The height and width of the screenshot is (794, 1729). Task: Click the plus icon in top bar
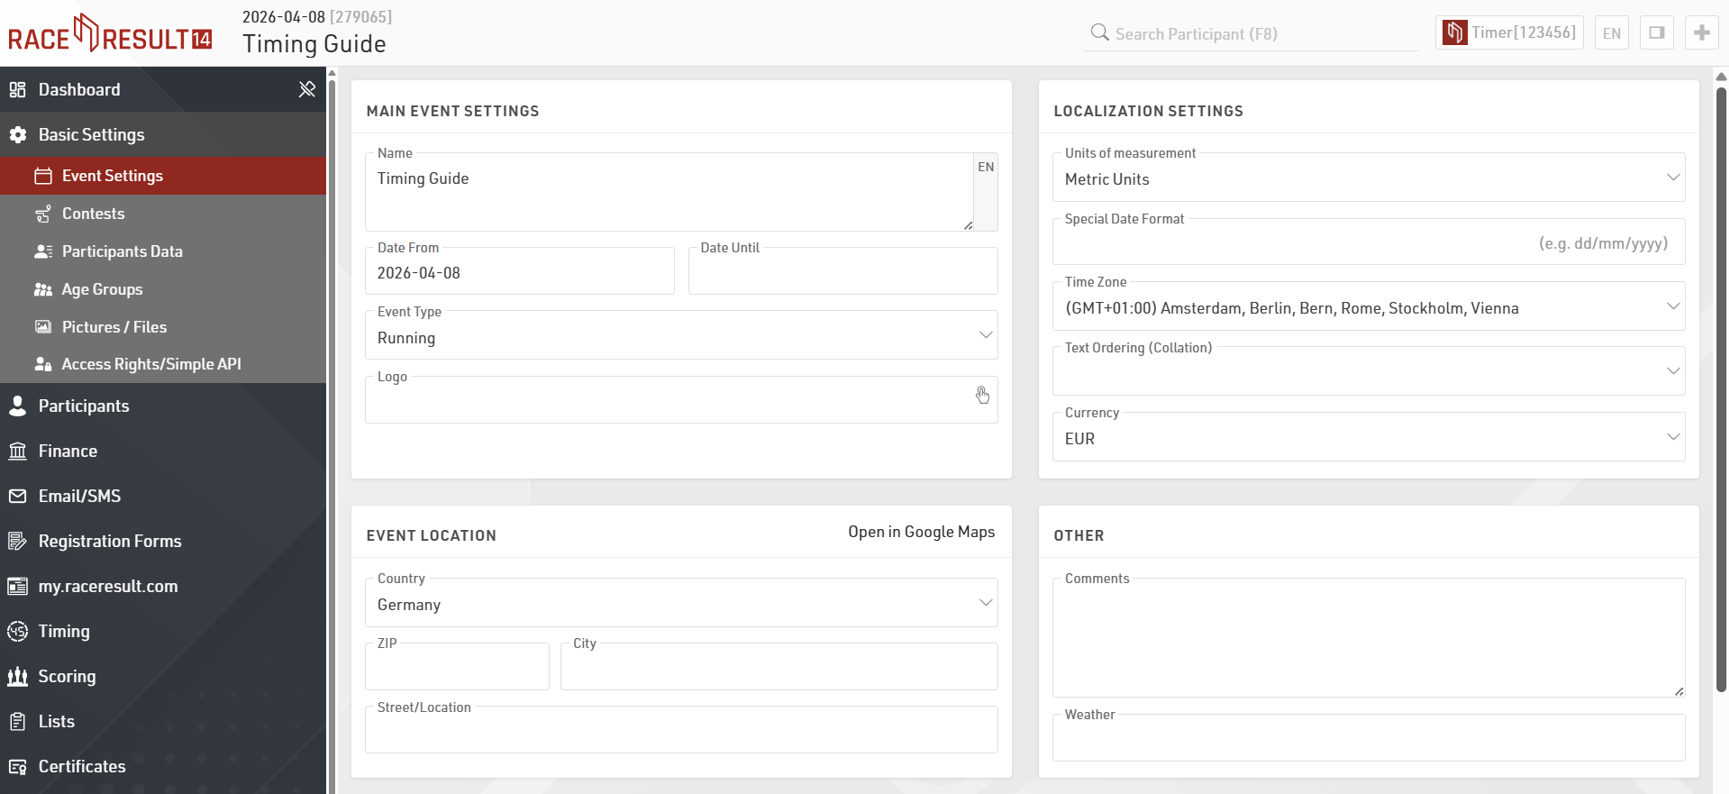coord(1701,33)
